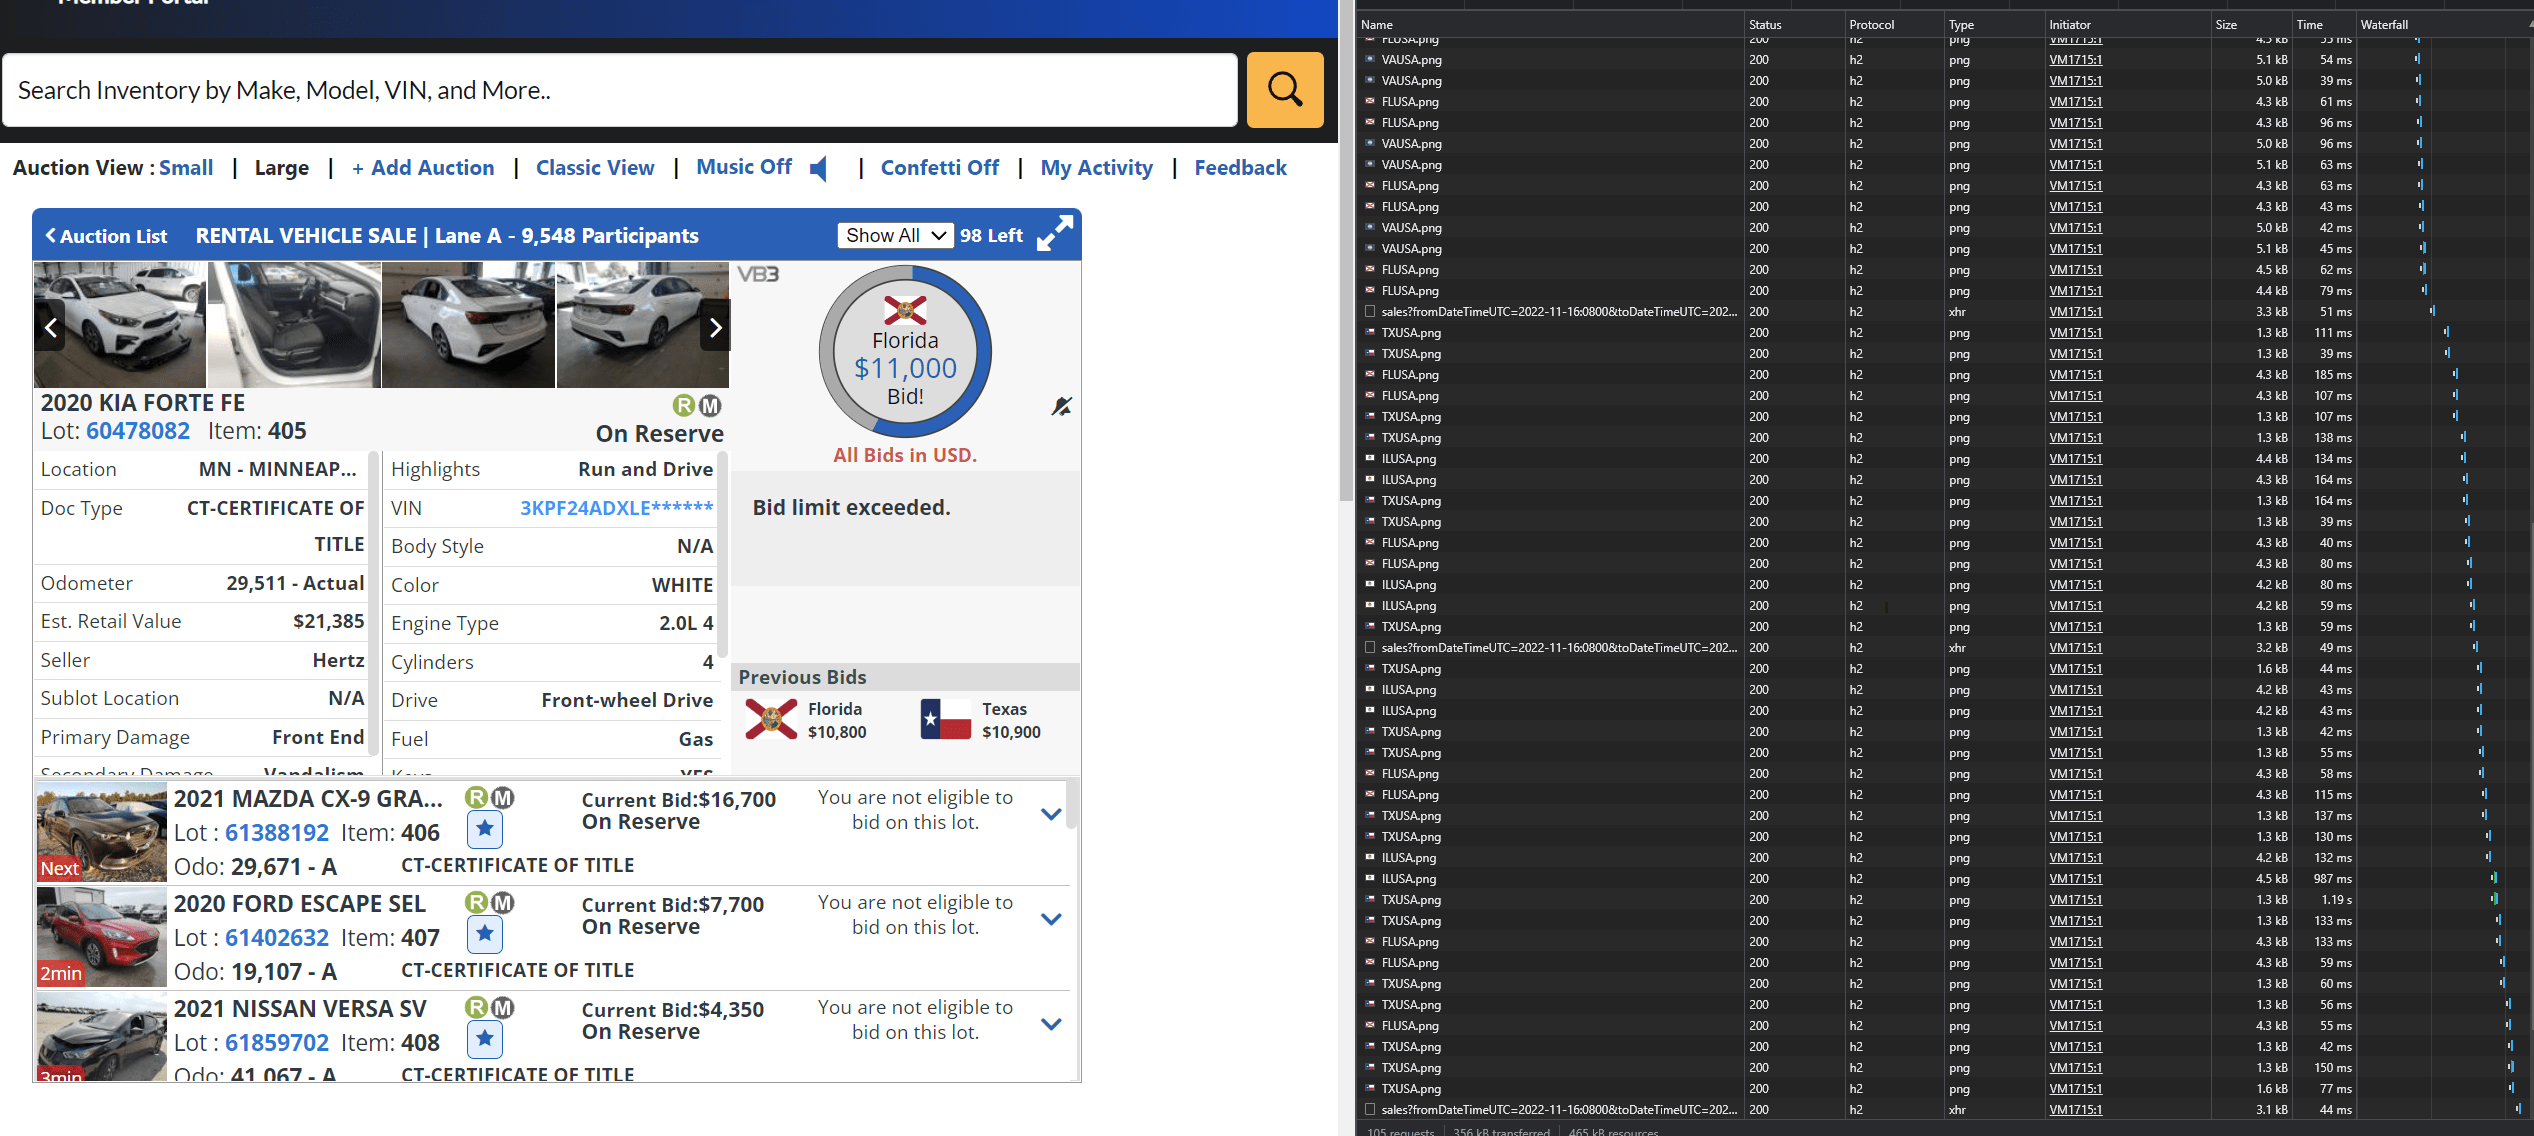Viewport: 2534px width, 1136px height.
Task: Switch to Classic View
Action: [x=595, y=167]
